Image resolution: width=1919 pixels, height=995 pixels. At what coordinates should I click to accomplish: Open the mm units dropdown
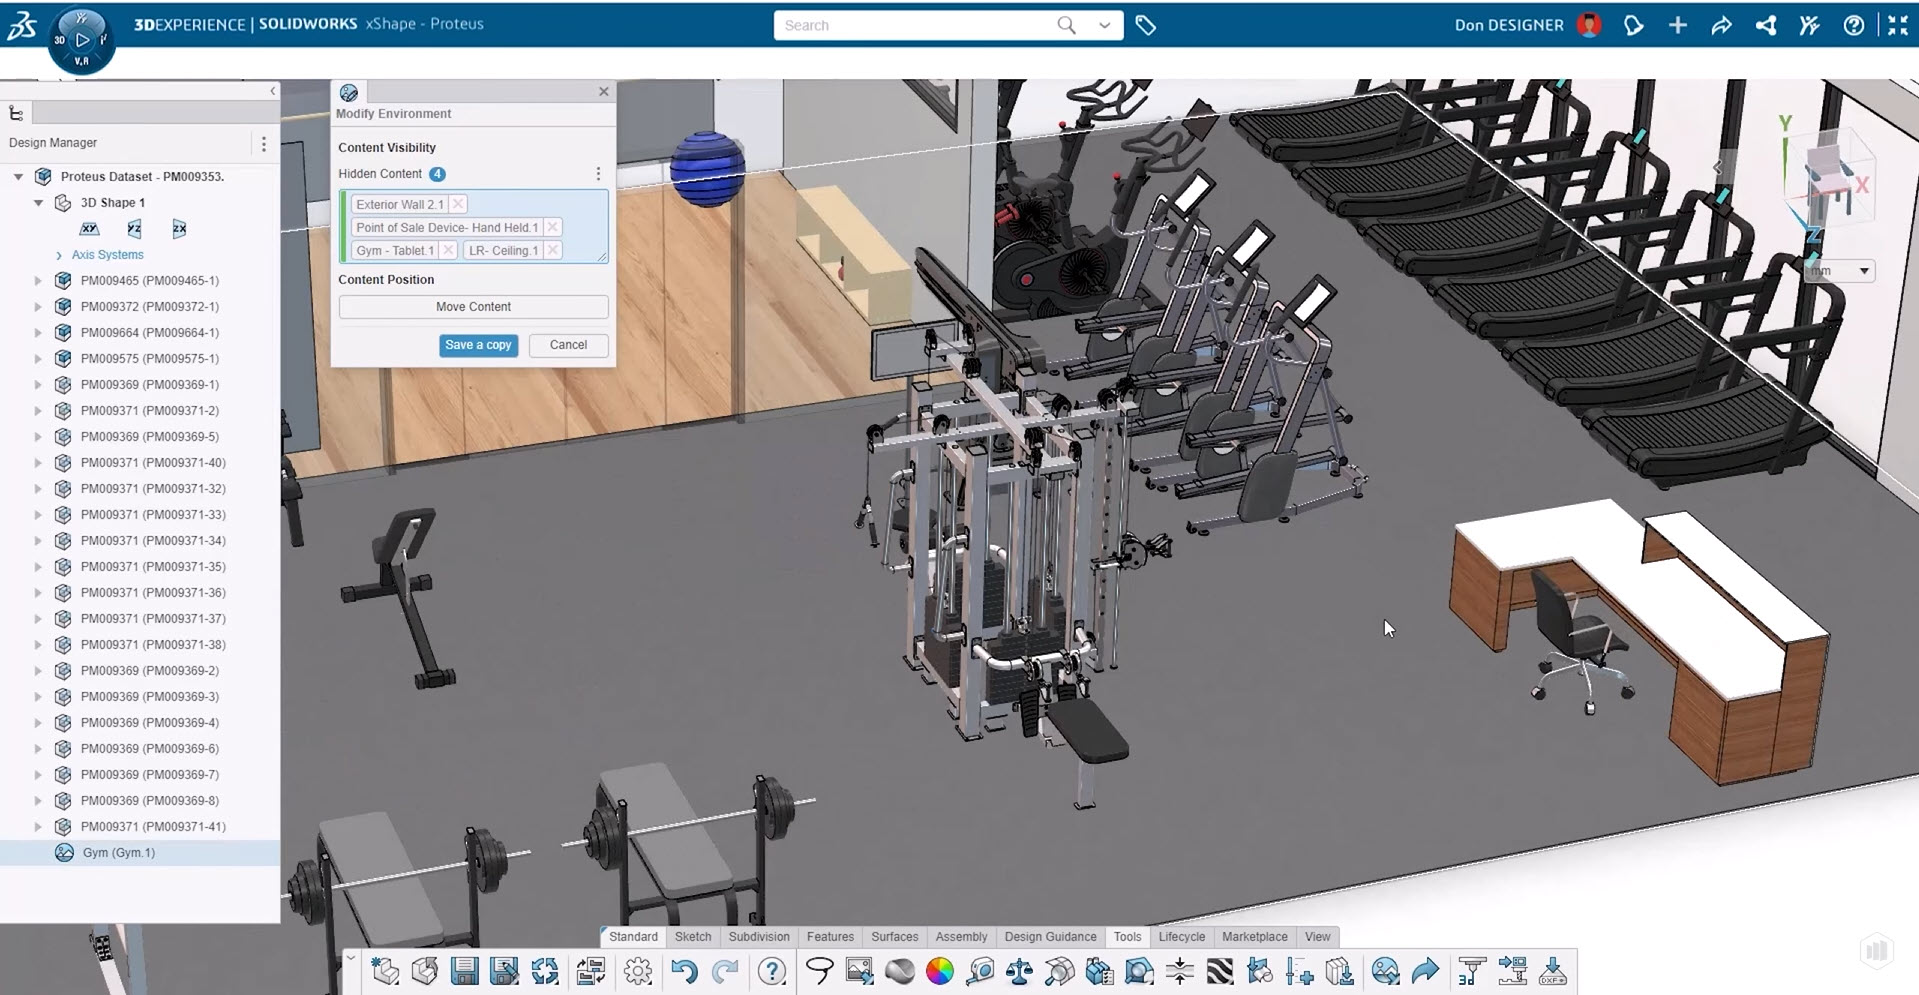pos(1863,271)
